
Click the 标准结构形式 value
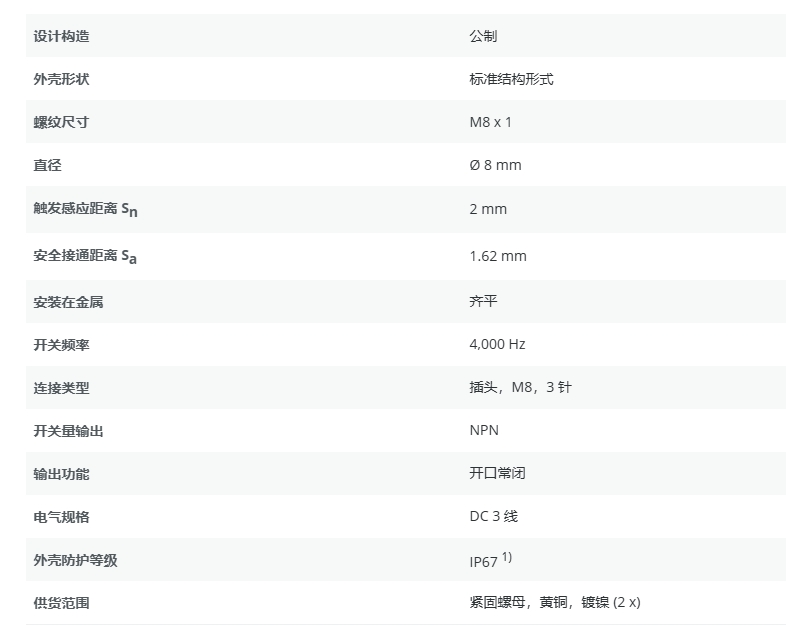[x=511, y=79]
